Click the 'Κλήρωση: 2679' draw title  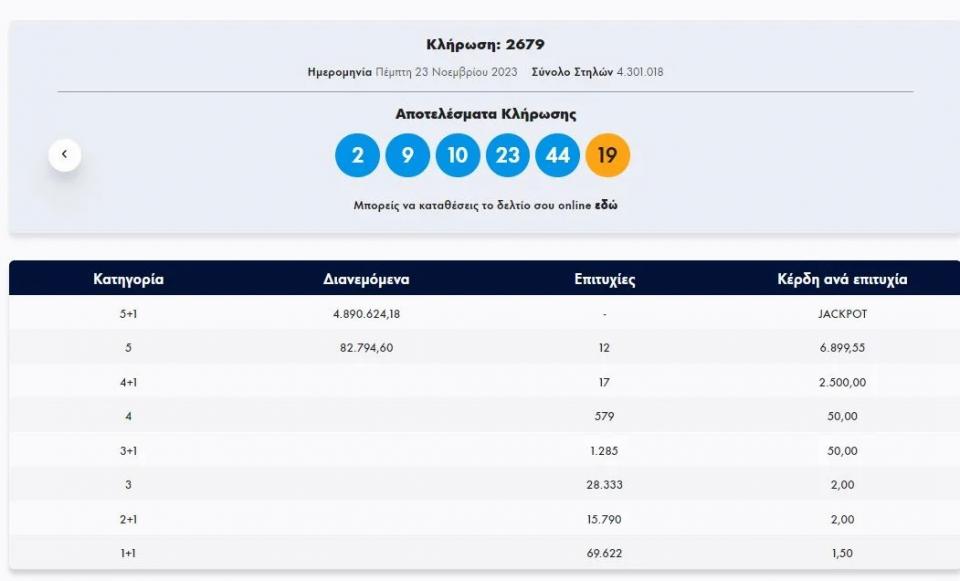pos(485,45)
